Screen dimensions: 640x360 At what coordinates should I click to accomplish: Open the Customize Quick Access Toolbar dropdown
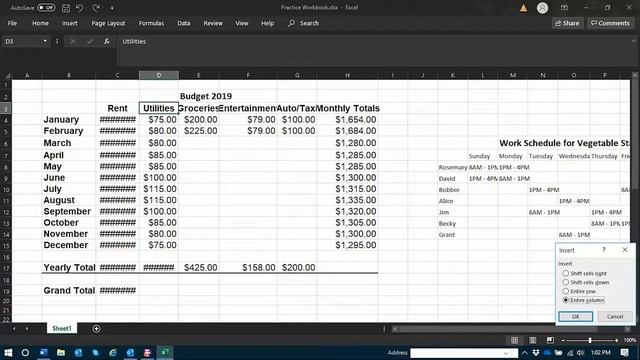coord(112,8)
